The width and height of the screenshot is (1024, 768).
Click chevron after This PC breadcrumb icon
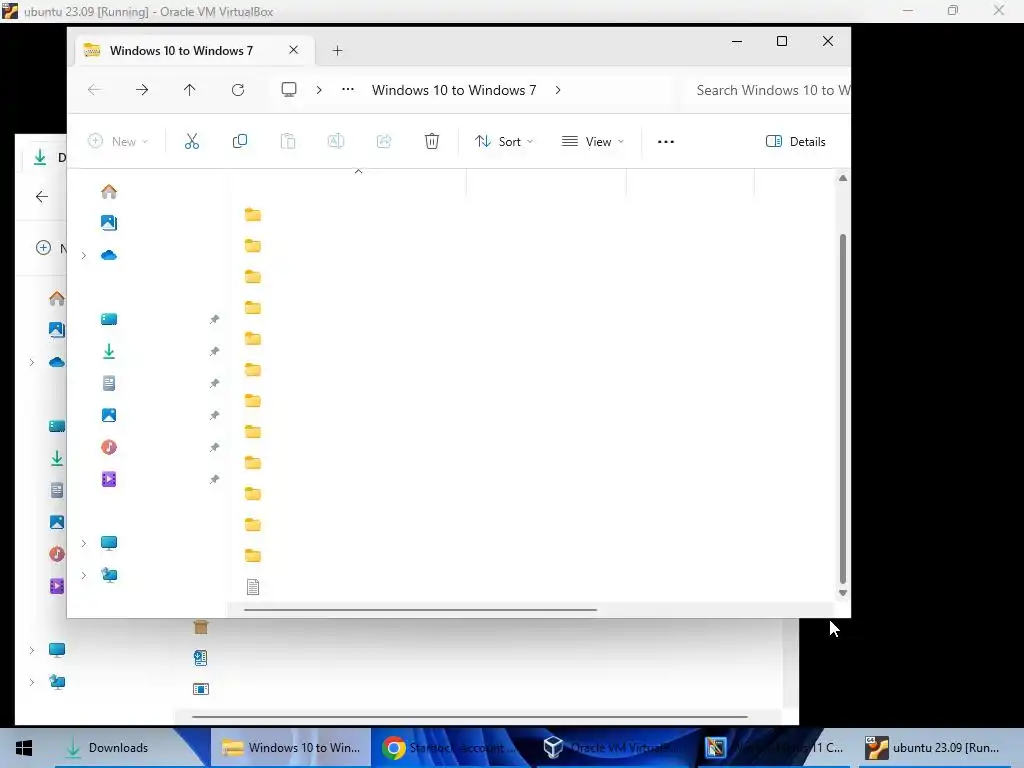pyautogui.click(x=319, y=90)
